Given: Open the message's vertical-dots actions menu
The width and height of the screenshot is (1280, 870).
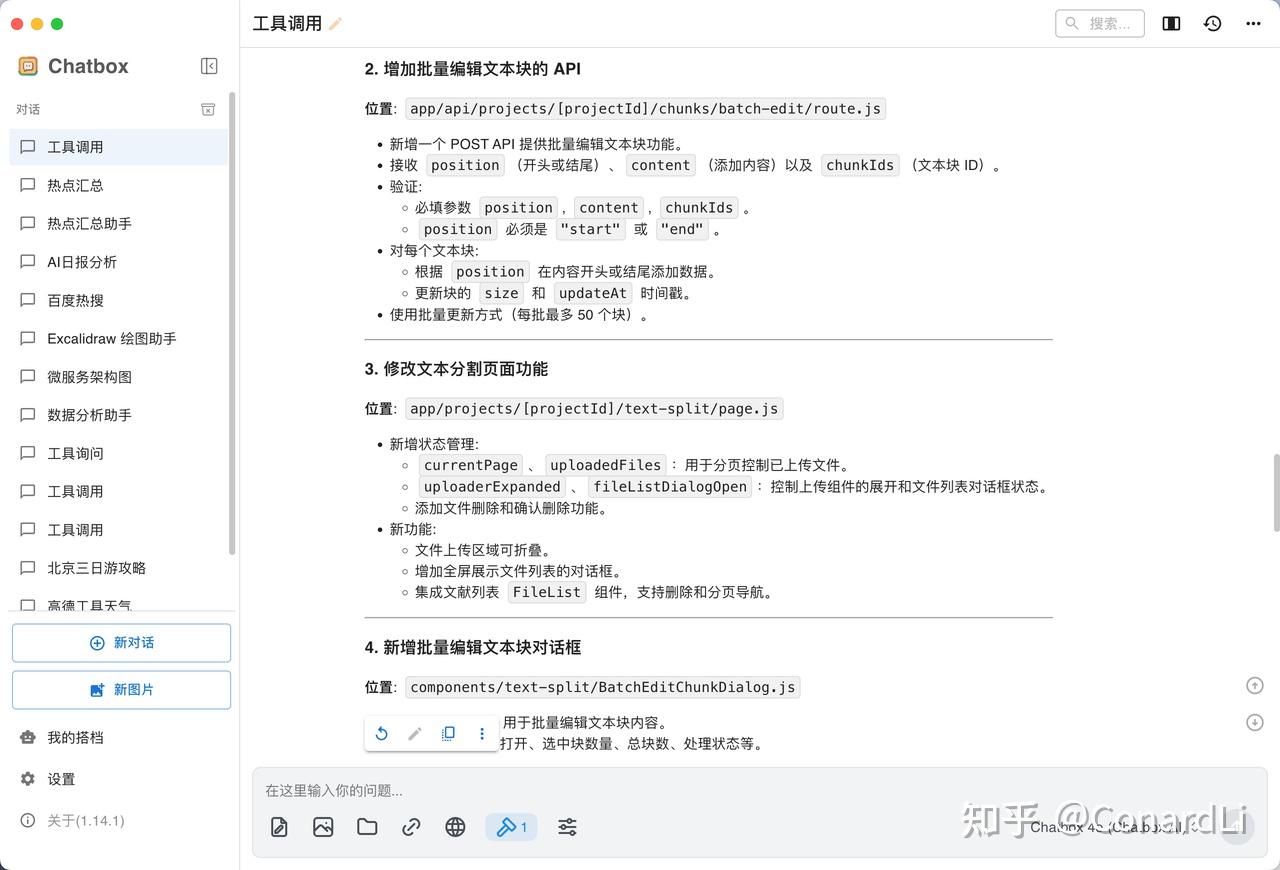Looking at the screenshot, I should (x=481, y=733).
